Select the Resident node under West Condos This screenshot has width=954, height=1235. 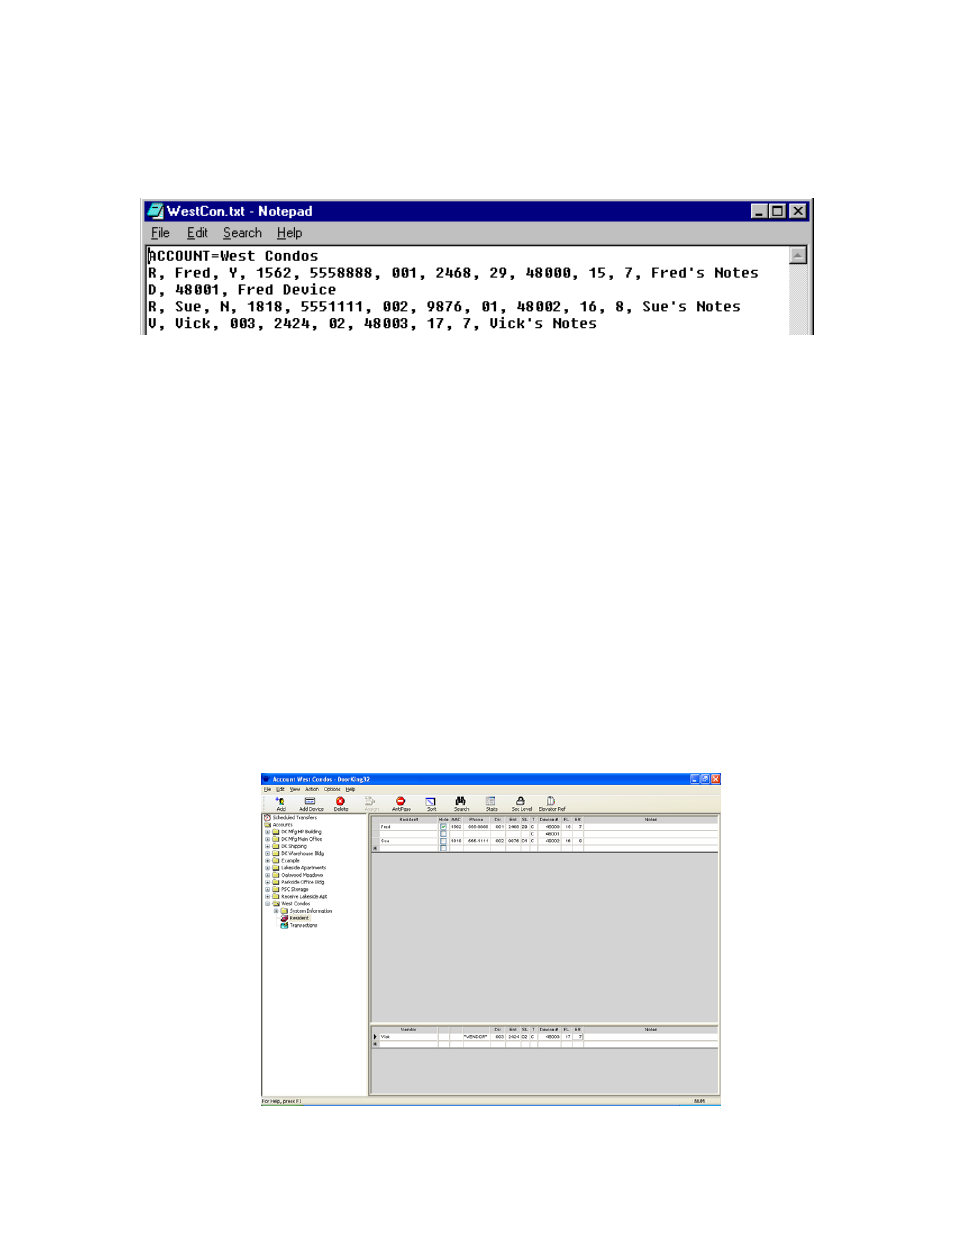tap(299, 918)
